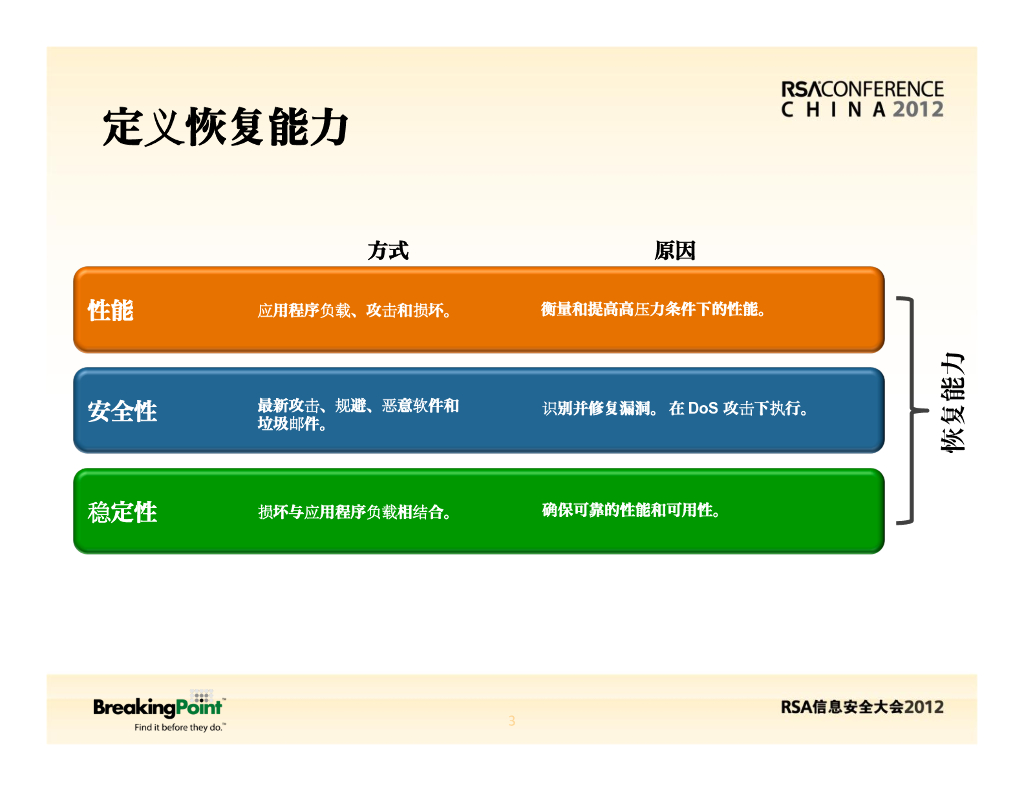
Task: Click the vertical label 恢复能力
Action: pyautogui.click(x=952, y=403)
